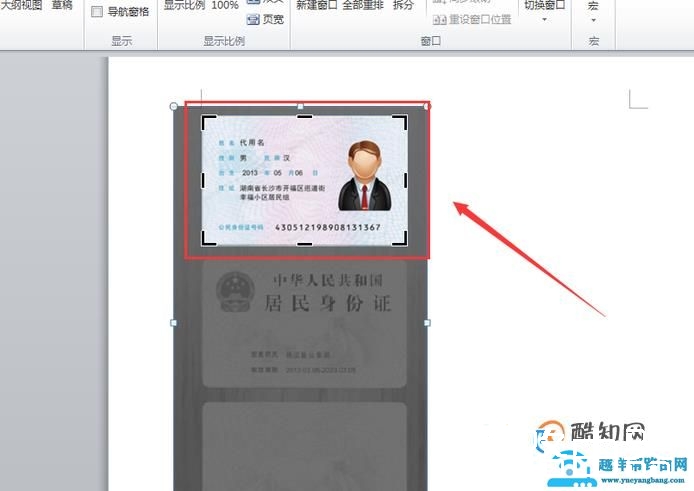The image size is (694, 491).
Task: Click the picture's top-left round corner handle
Action: point(174,106)
